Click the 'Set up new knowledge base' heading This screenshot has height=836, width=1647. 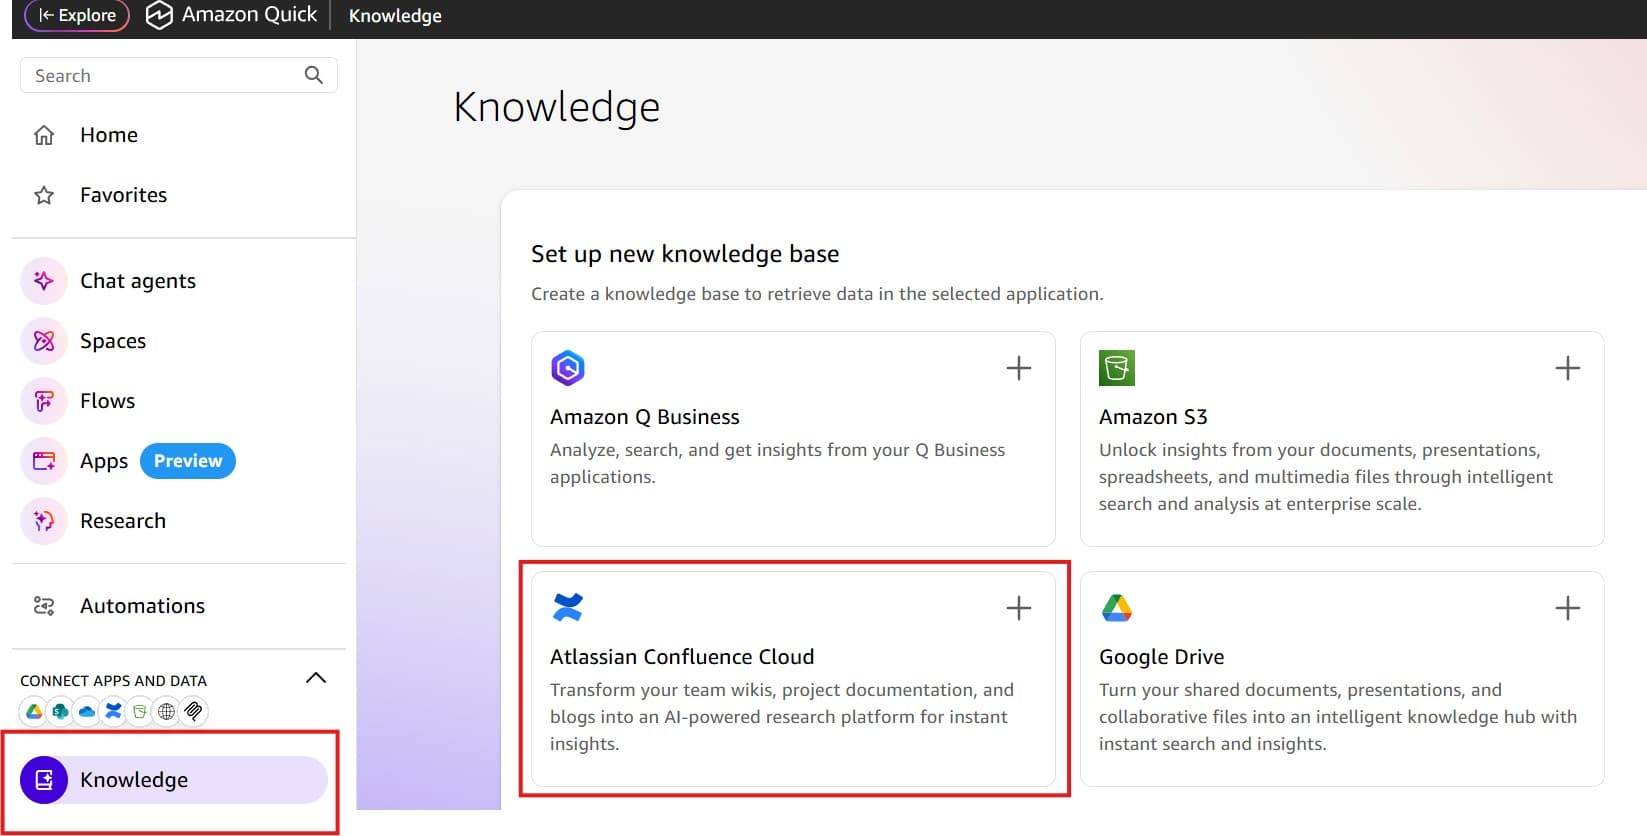point(685,254)
